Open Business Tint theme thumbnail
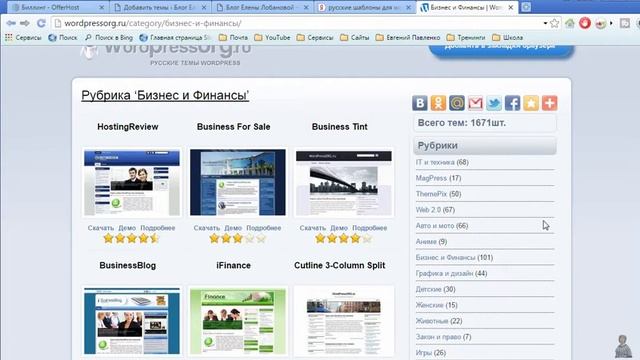This screenshot has width=640, height=360. coord(344,182)
